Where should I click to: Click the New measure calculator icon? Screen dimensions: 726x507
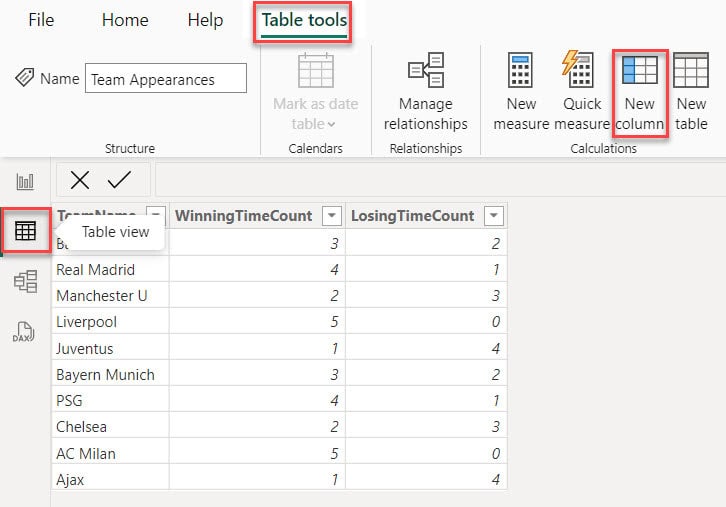pos(520,70)
